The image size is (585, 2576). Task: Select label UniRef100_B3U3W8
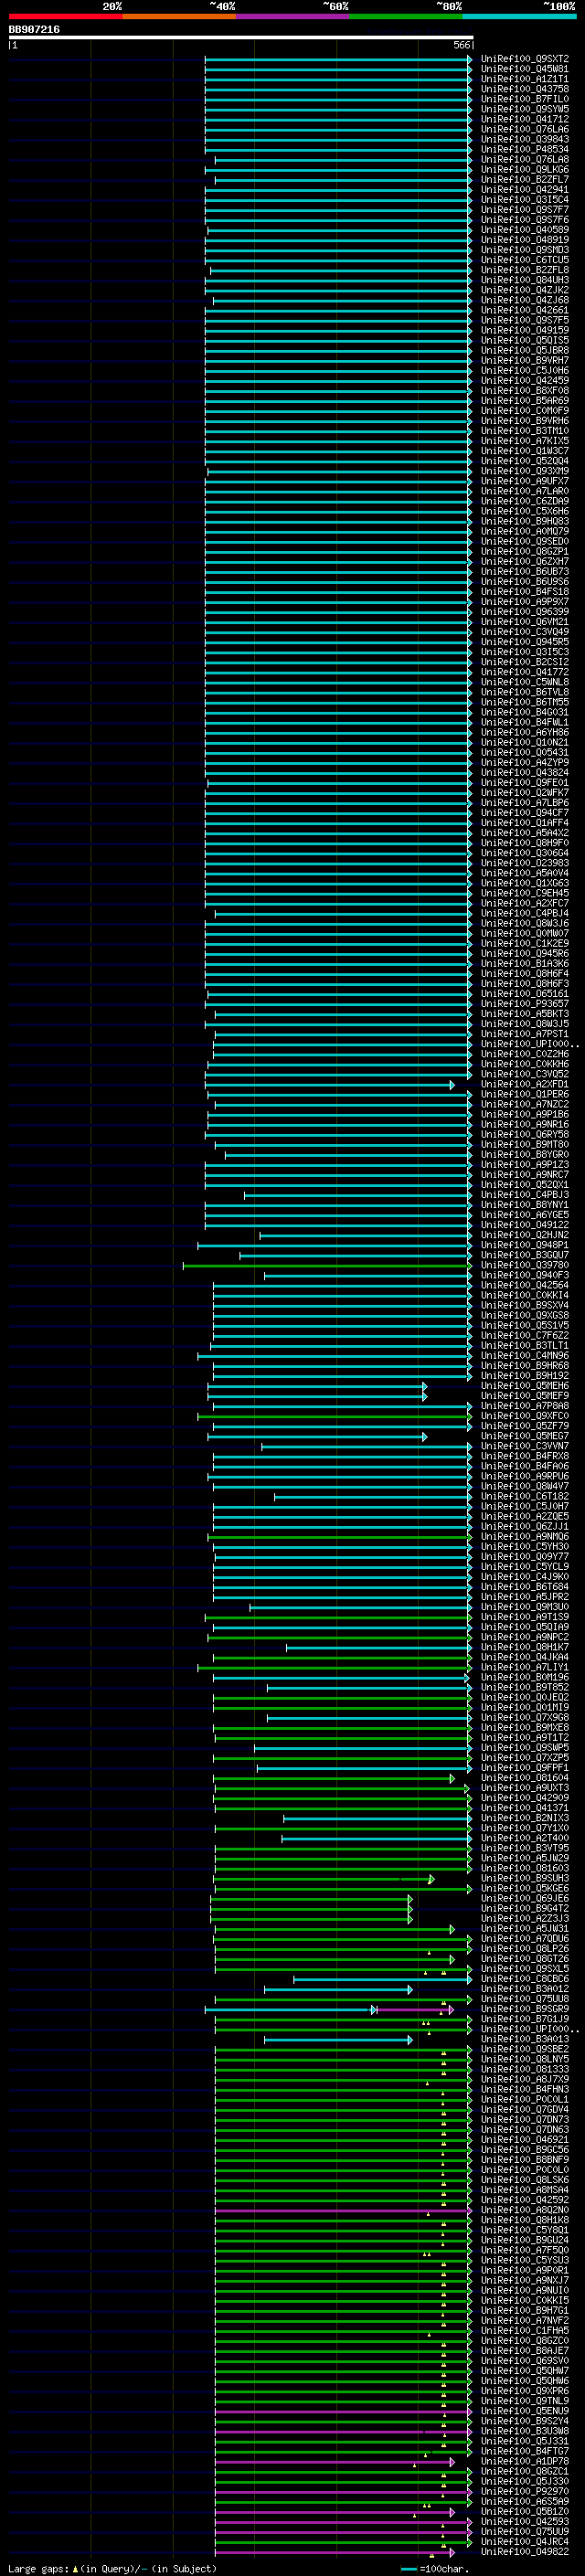pyautogui.click(x=525, y=2432)
